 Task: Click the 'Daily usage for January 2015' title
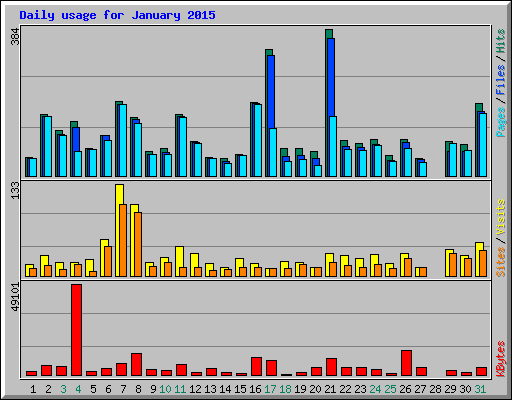point(117,15)
